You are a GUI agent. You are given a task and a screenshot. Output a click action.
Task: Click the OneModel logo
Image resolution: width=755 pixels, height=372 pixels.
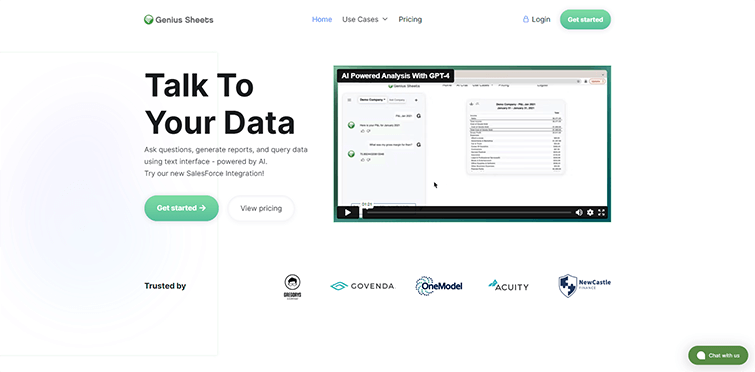click(439, 286)
